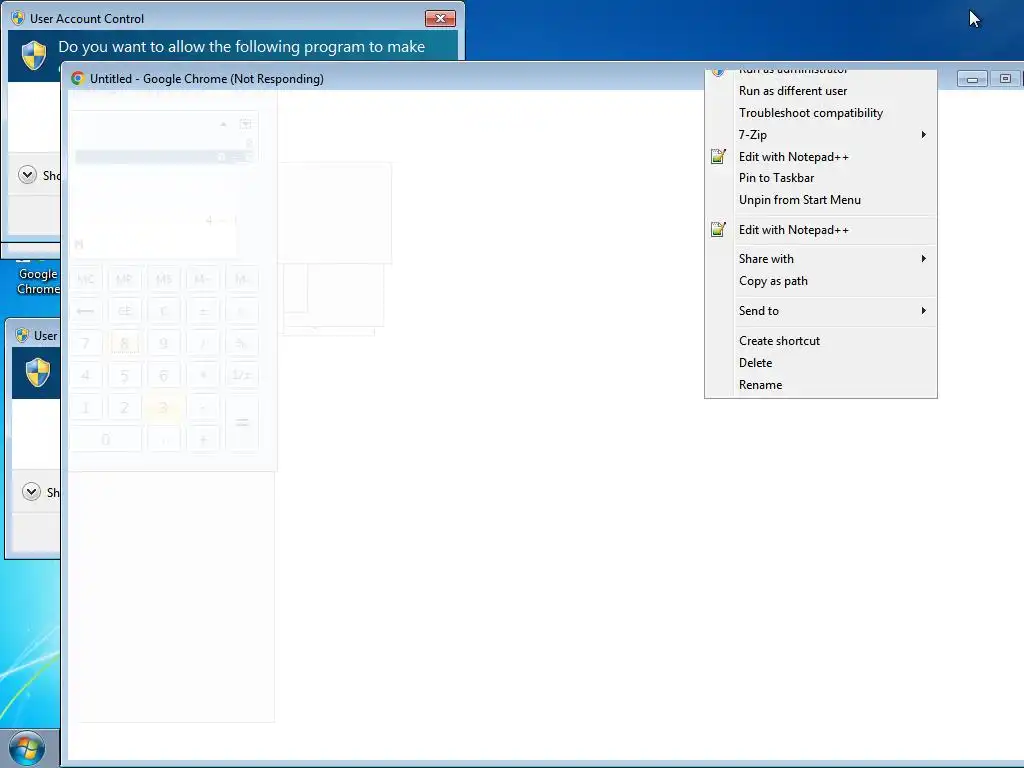Click the faded calculator 5 key
The height and width of the screenshot is (768, 1024).
coord(124,376)
